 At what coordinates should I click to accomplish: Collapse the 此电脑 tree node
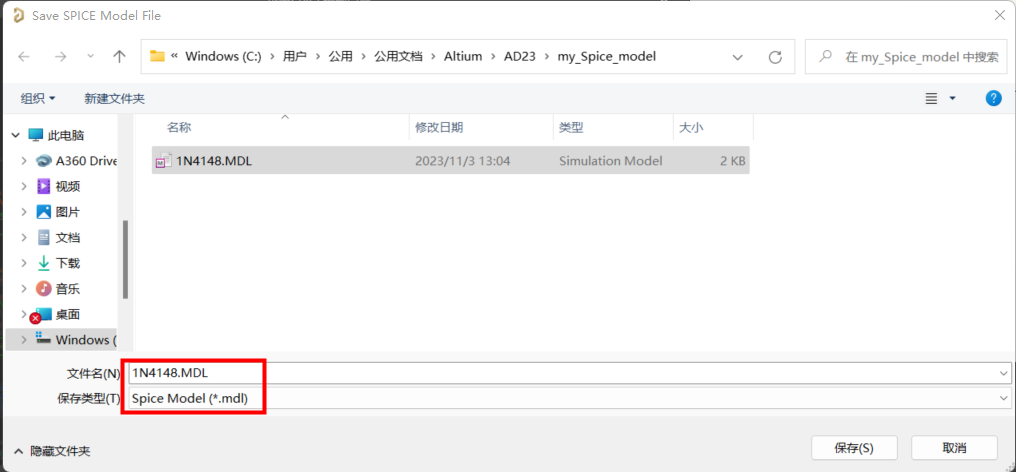[14, 135]
